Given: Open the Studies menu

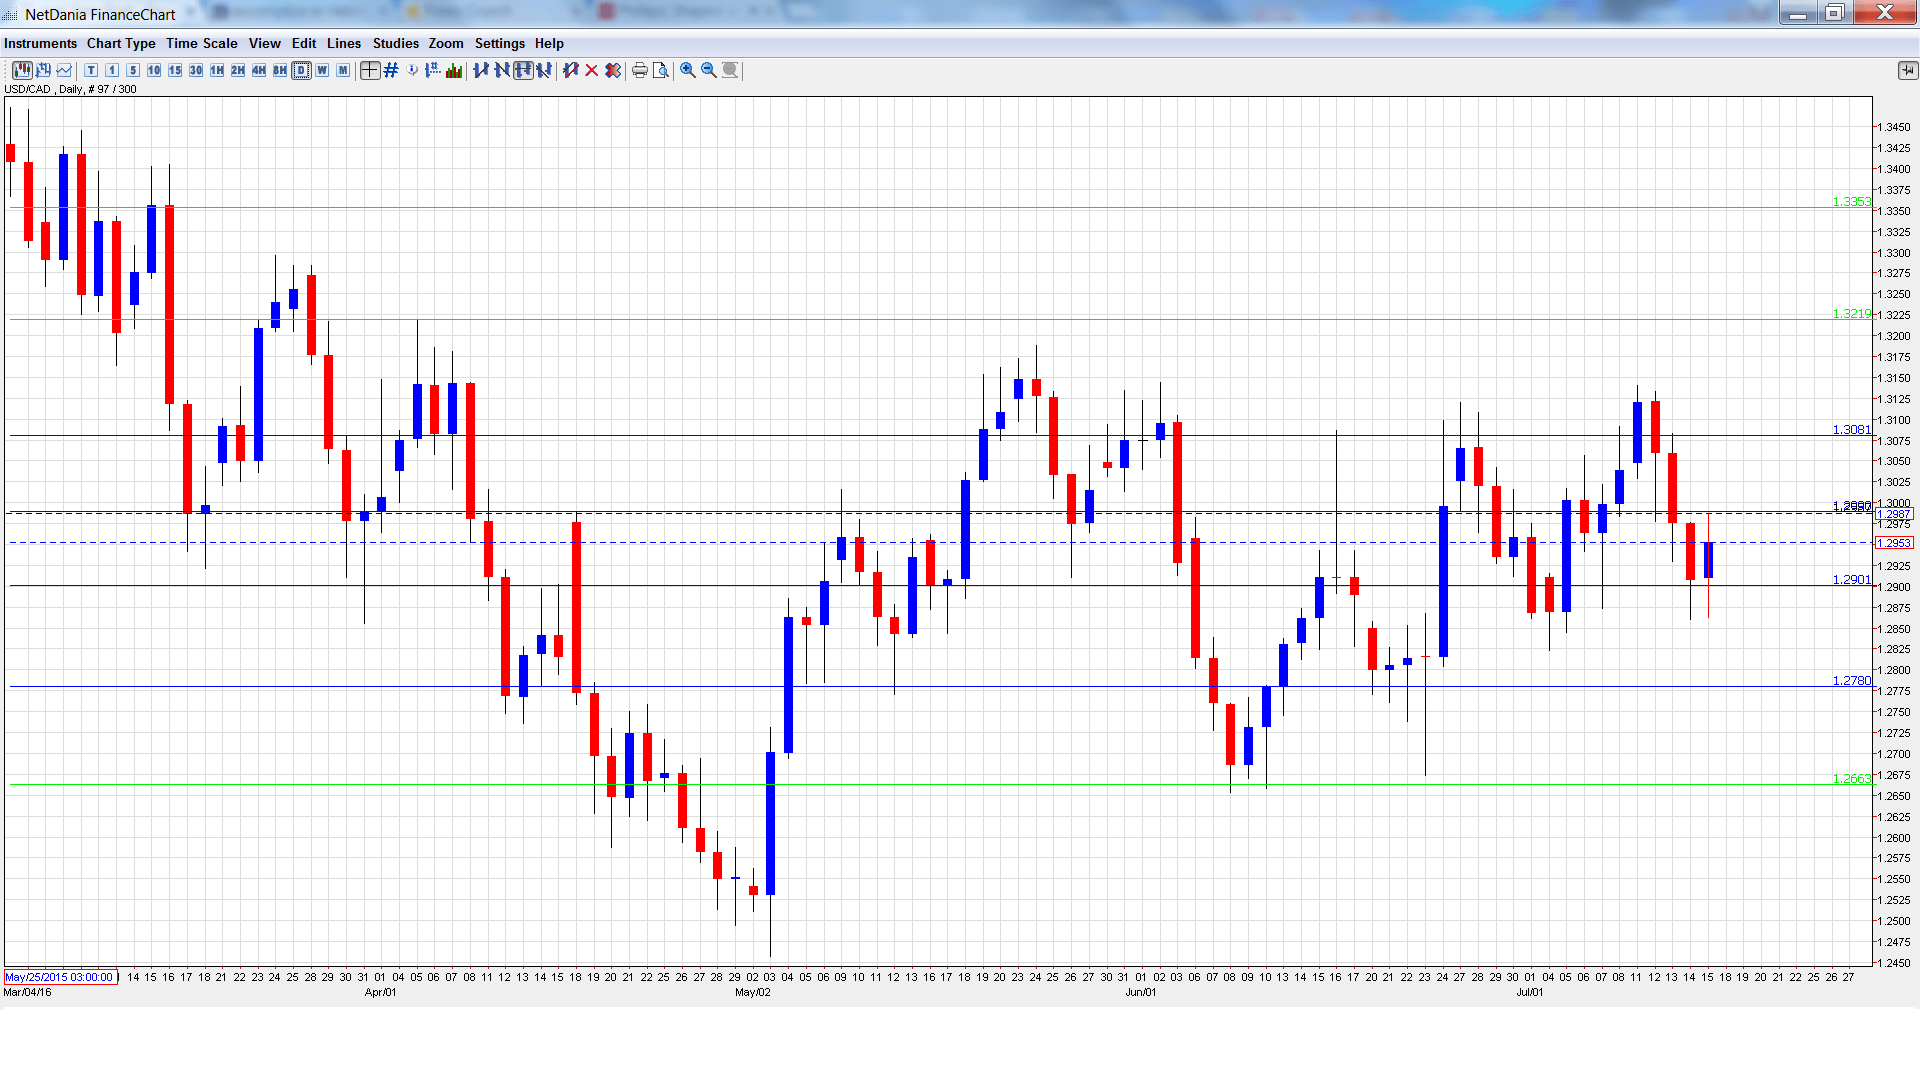Looking at the screenshot, I should pos(395,43).
